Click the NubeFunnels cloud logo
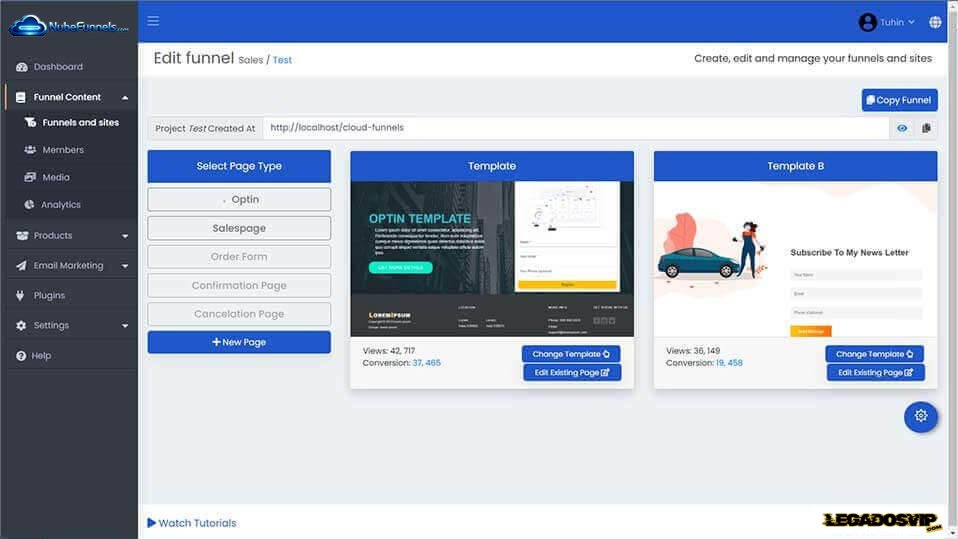958x539 pixels. [x=68, y=24]
